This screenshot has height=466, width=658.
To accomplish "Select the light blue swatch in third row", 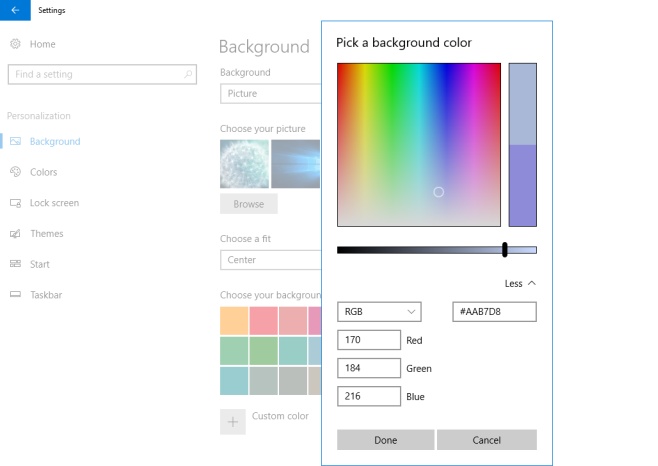I will pyautogui.click(x=234, y=381).
